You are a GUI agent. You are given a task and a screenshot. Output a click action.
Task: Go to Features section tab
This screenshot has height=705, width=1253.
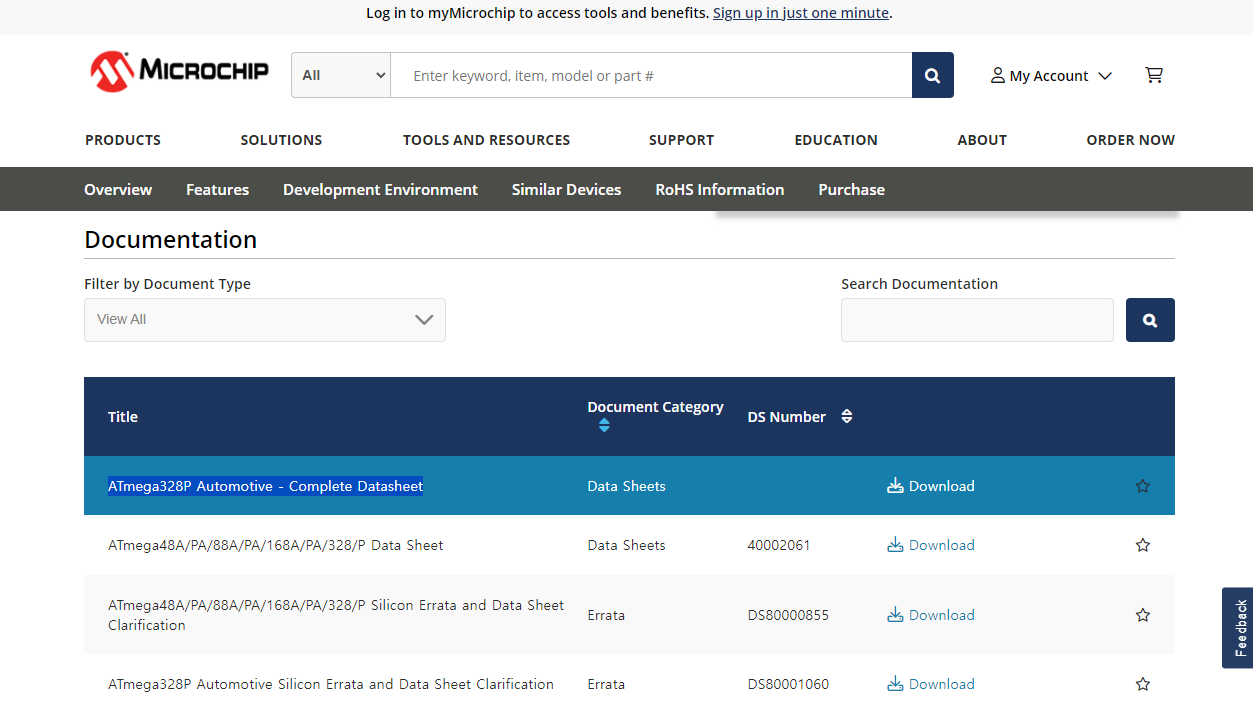click(x=217, y=189)
